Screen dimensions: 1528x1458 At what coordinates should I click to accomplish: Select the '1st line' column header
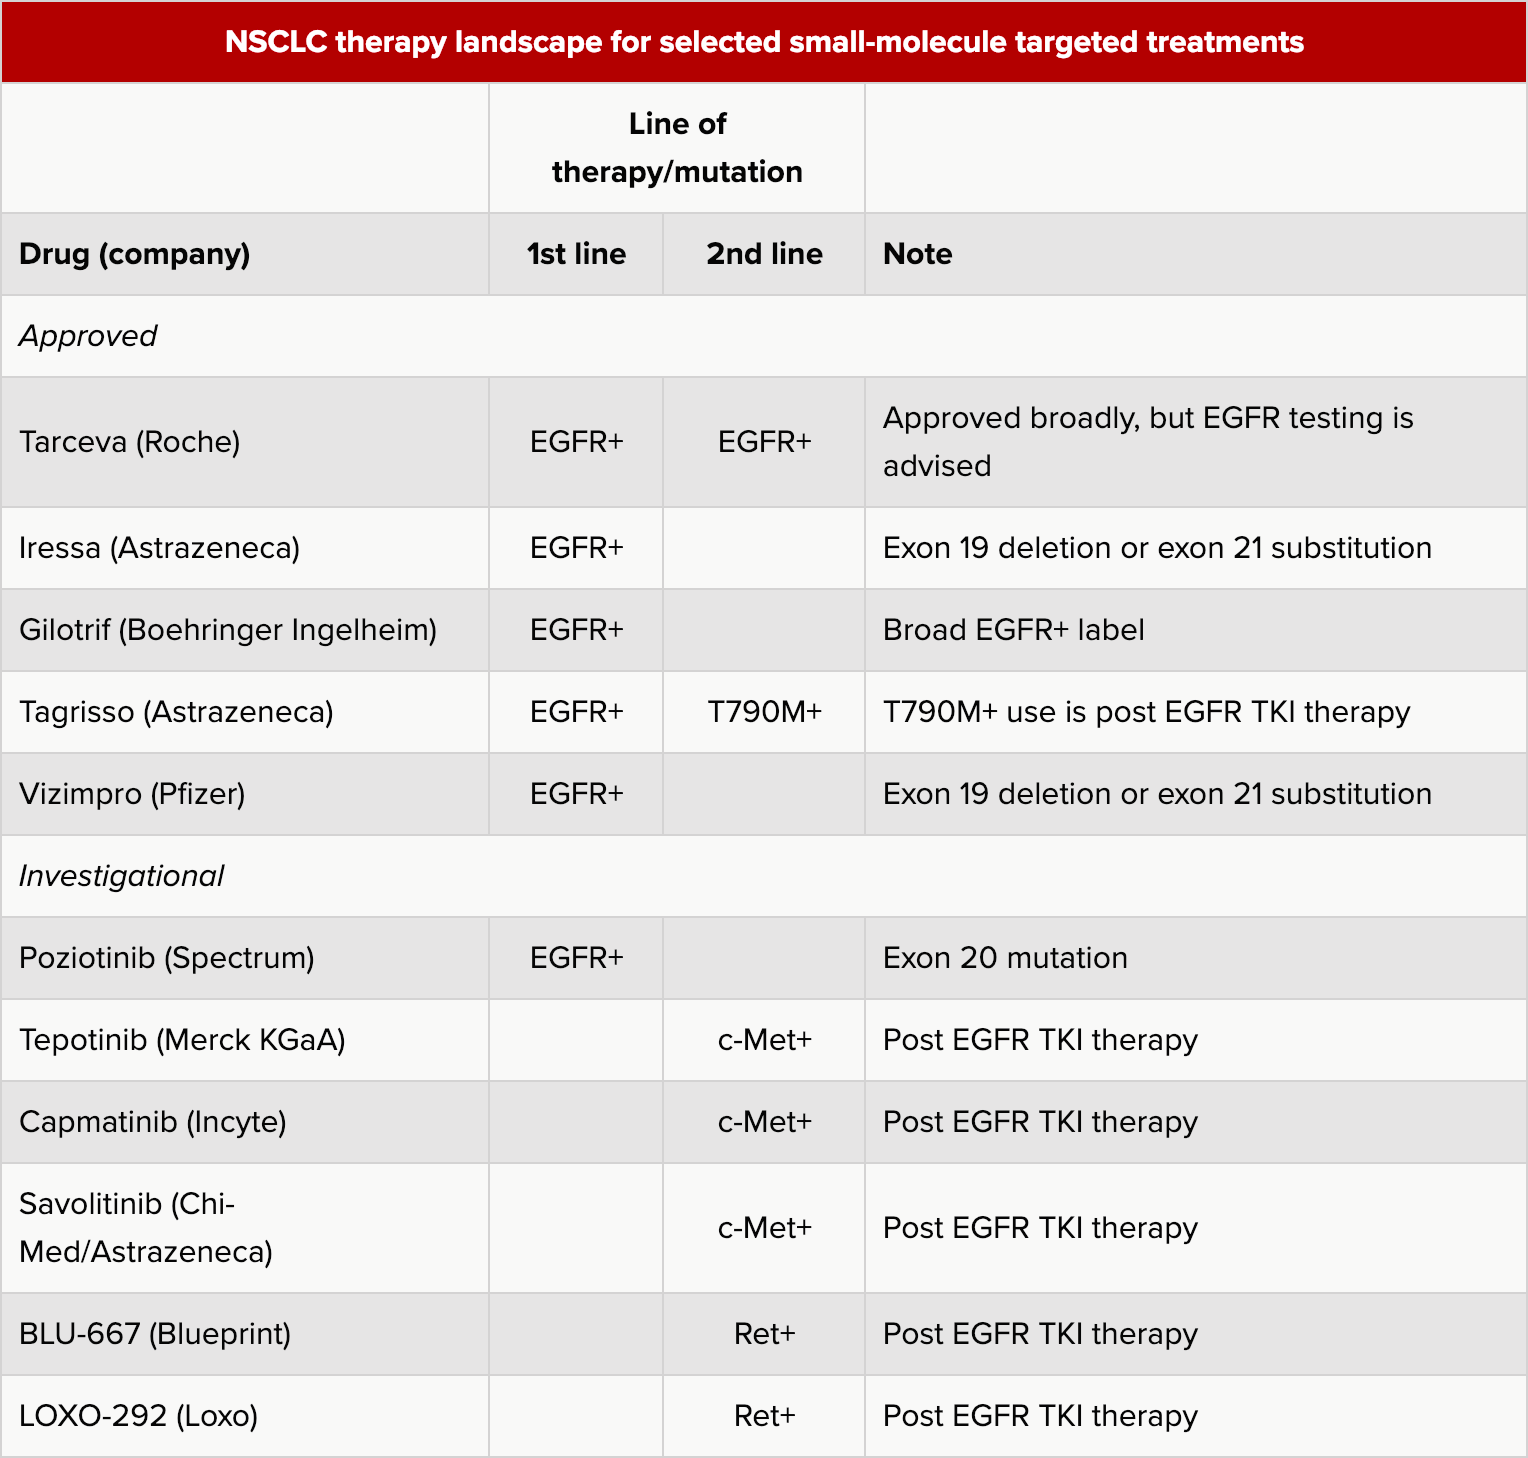pyautogui.click(x=577, y=254)
